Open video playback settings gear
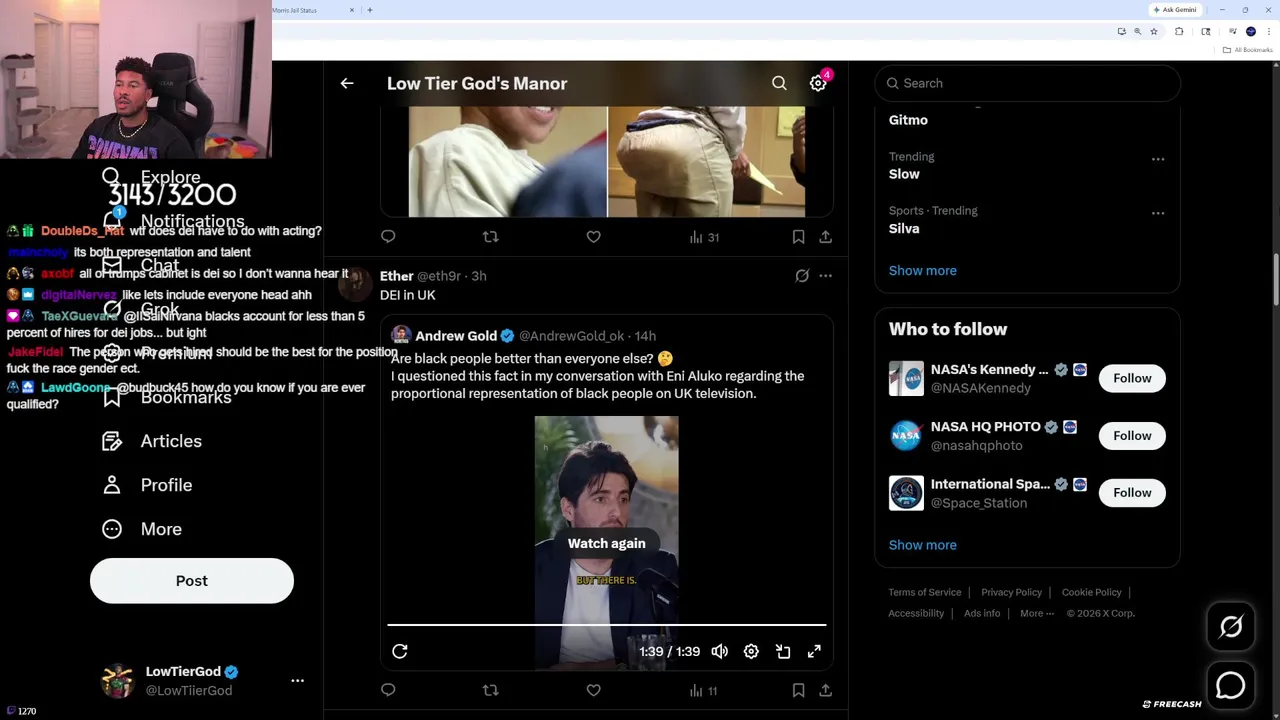The image size is (1280, 720). (751, 652)
